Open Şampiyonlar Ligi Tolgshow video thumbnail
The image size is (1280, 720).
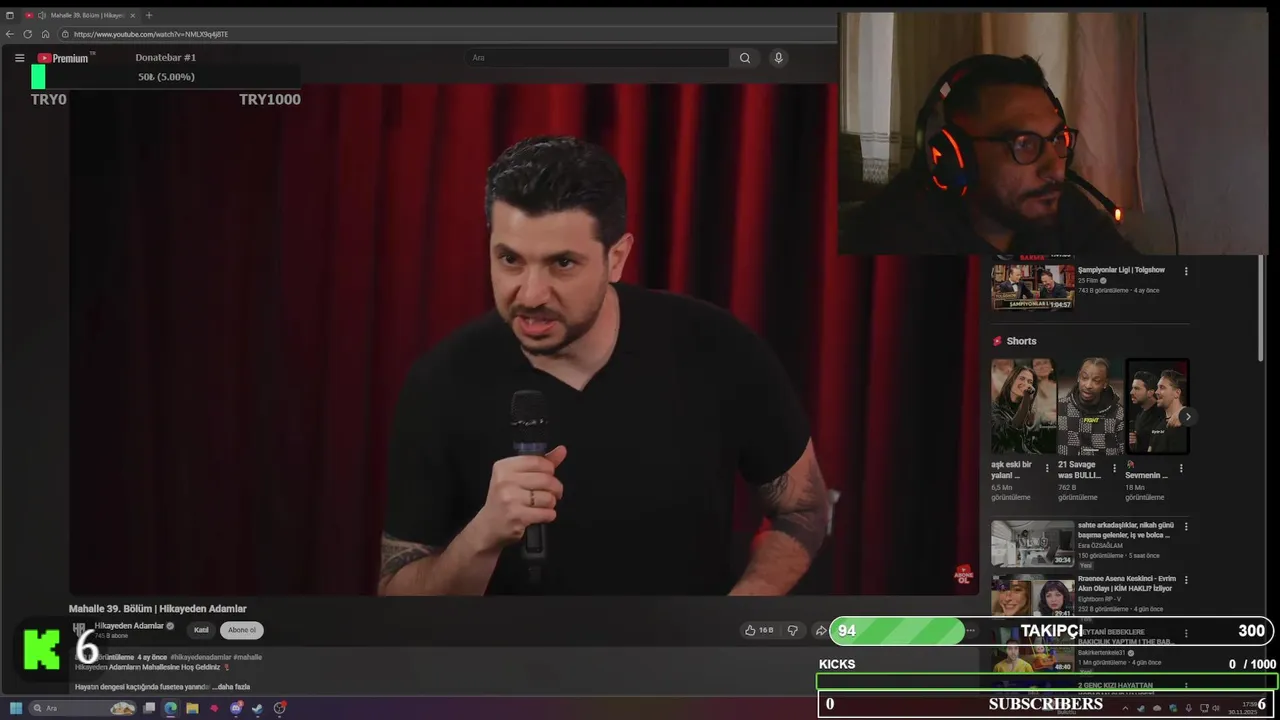tap(1032, 286)
